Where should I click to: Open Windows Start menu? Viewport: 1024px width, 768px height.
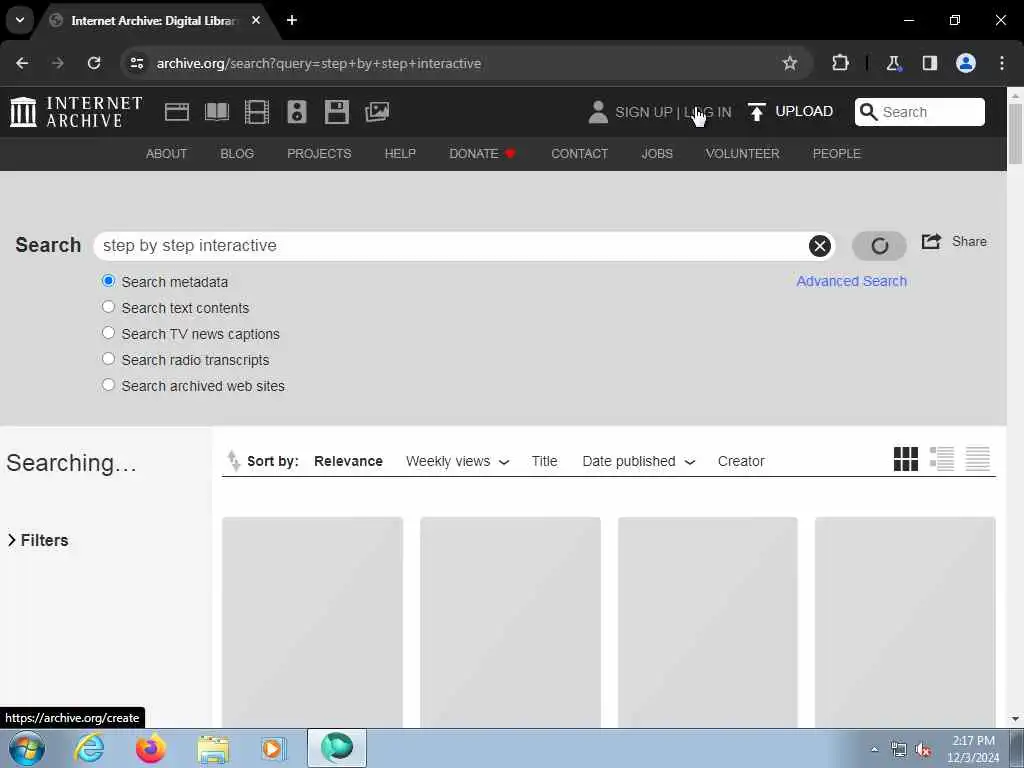(27, 748)
